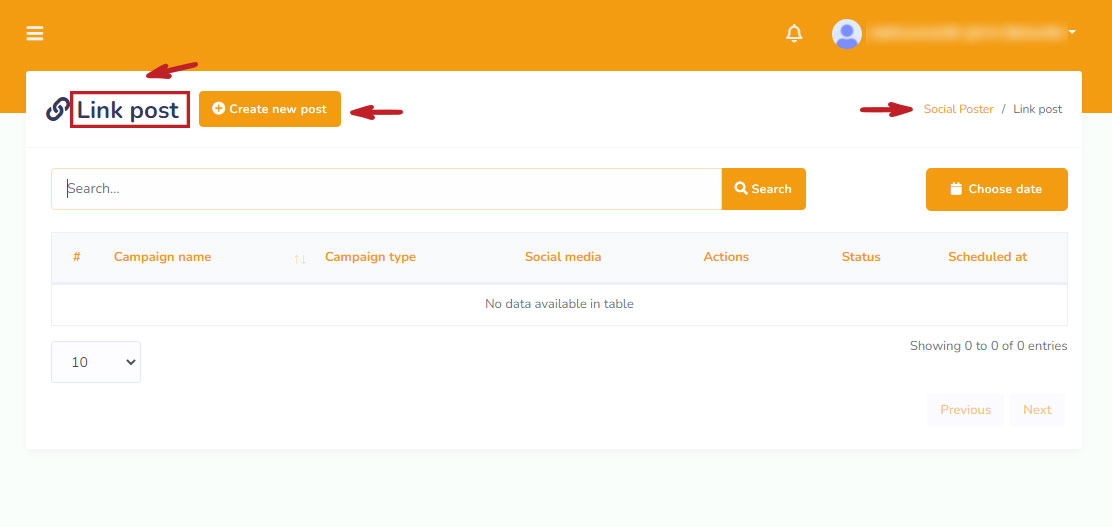Click the Status column header

860,257
